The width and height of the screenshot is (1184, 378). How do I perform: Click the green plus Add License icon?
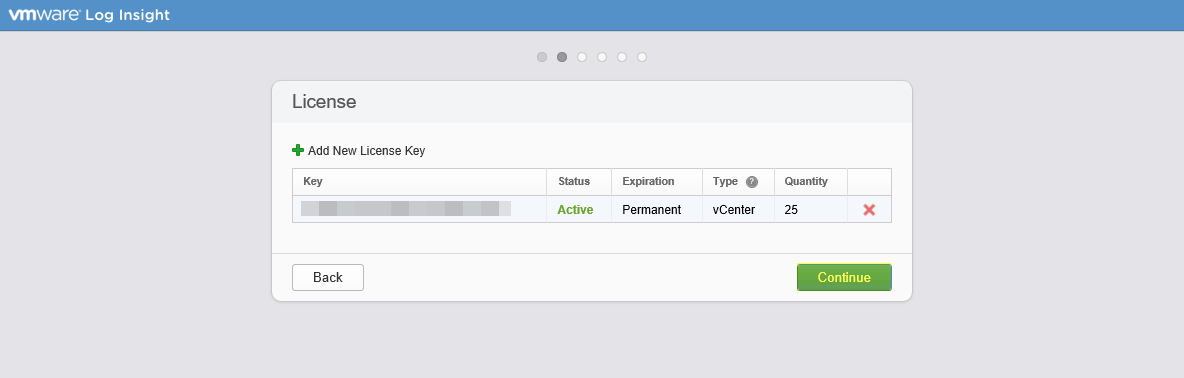(298, 150)
